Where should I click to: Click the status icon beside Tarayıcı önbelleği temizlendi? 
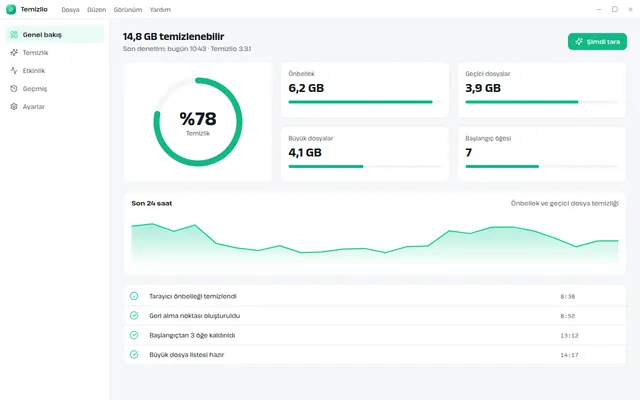pos(134,296)
